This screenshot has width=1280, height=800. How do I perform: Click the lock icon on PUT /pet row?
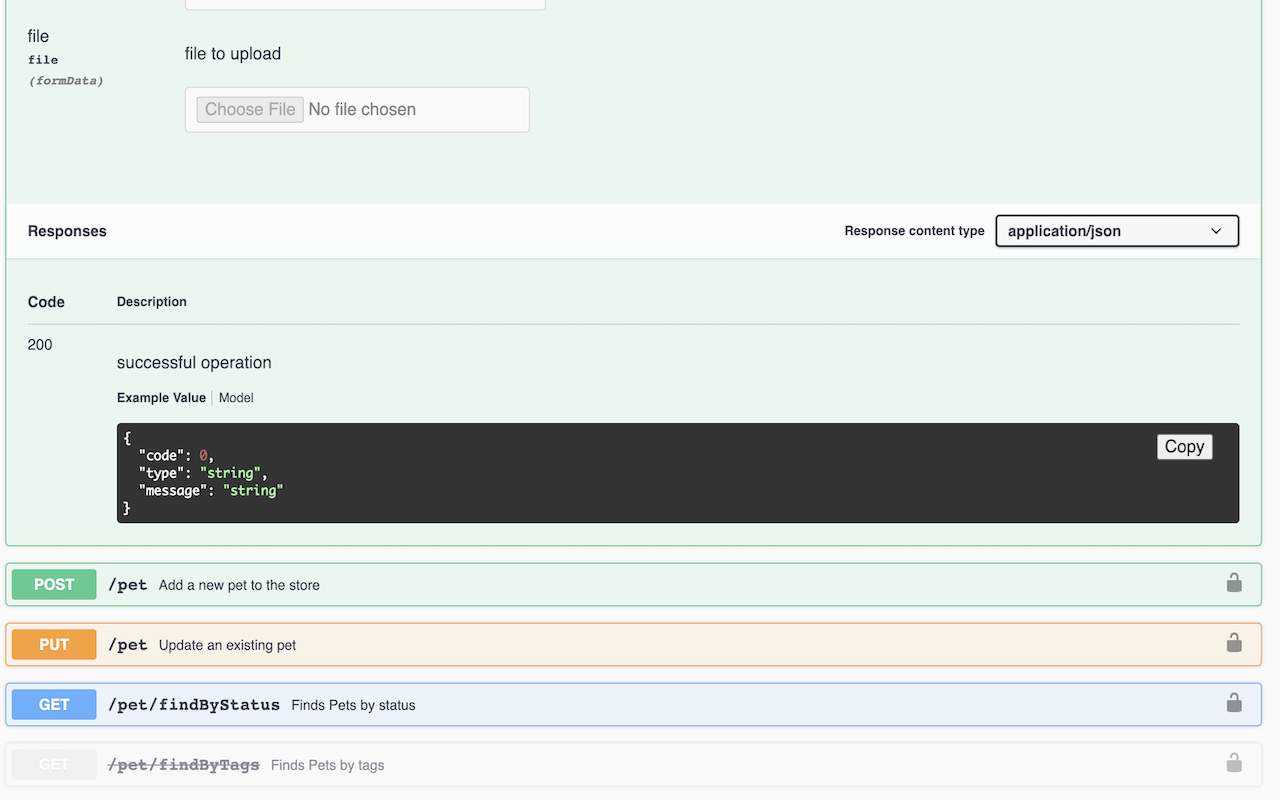coord(1234,643)
